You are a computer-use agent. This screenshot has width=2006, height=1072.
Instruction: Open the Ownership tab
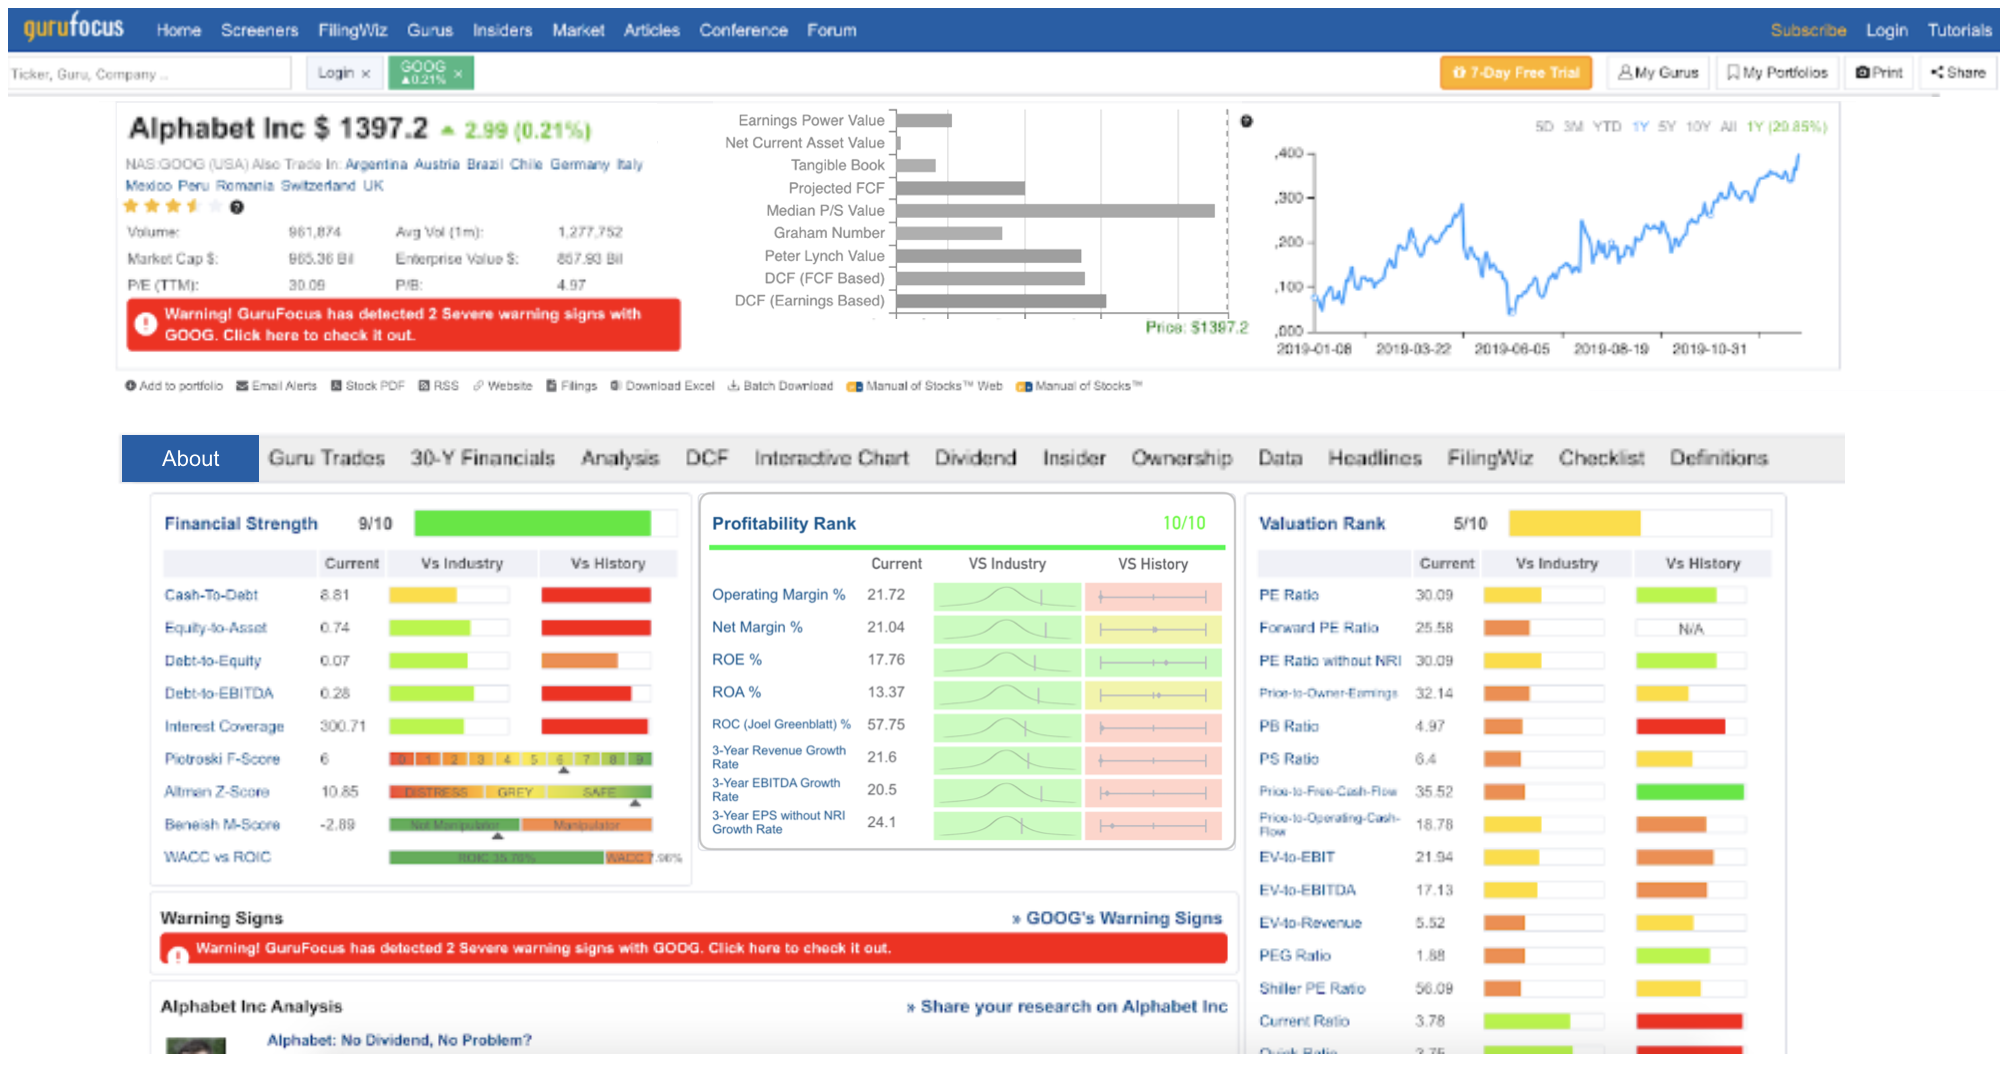(1181, 458)
